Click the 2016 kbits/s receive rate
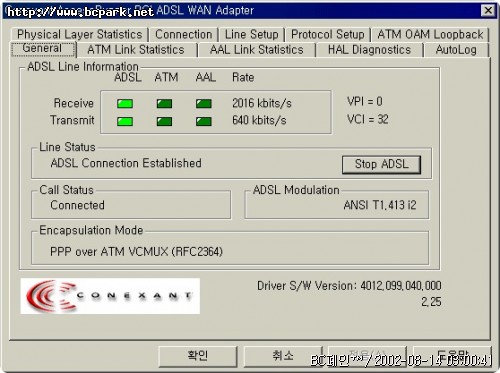 click(x=262, y=103)
